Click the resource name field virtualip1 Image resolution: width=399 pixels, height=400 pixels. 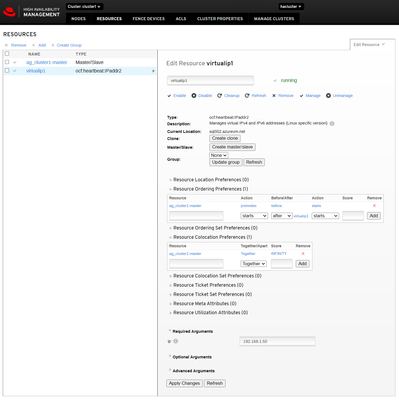(x=210, y=81)
